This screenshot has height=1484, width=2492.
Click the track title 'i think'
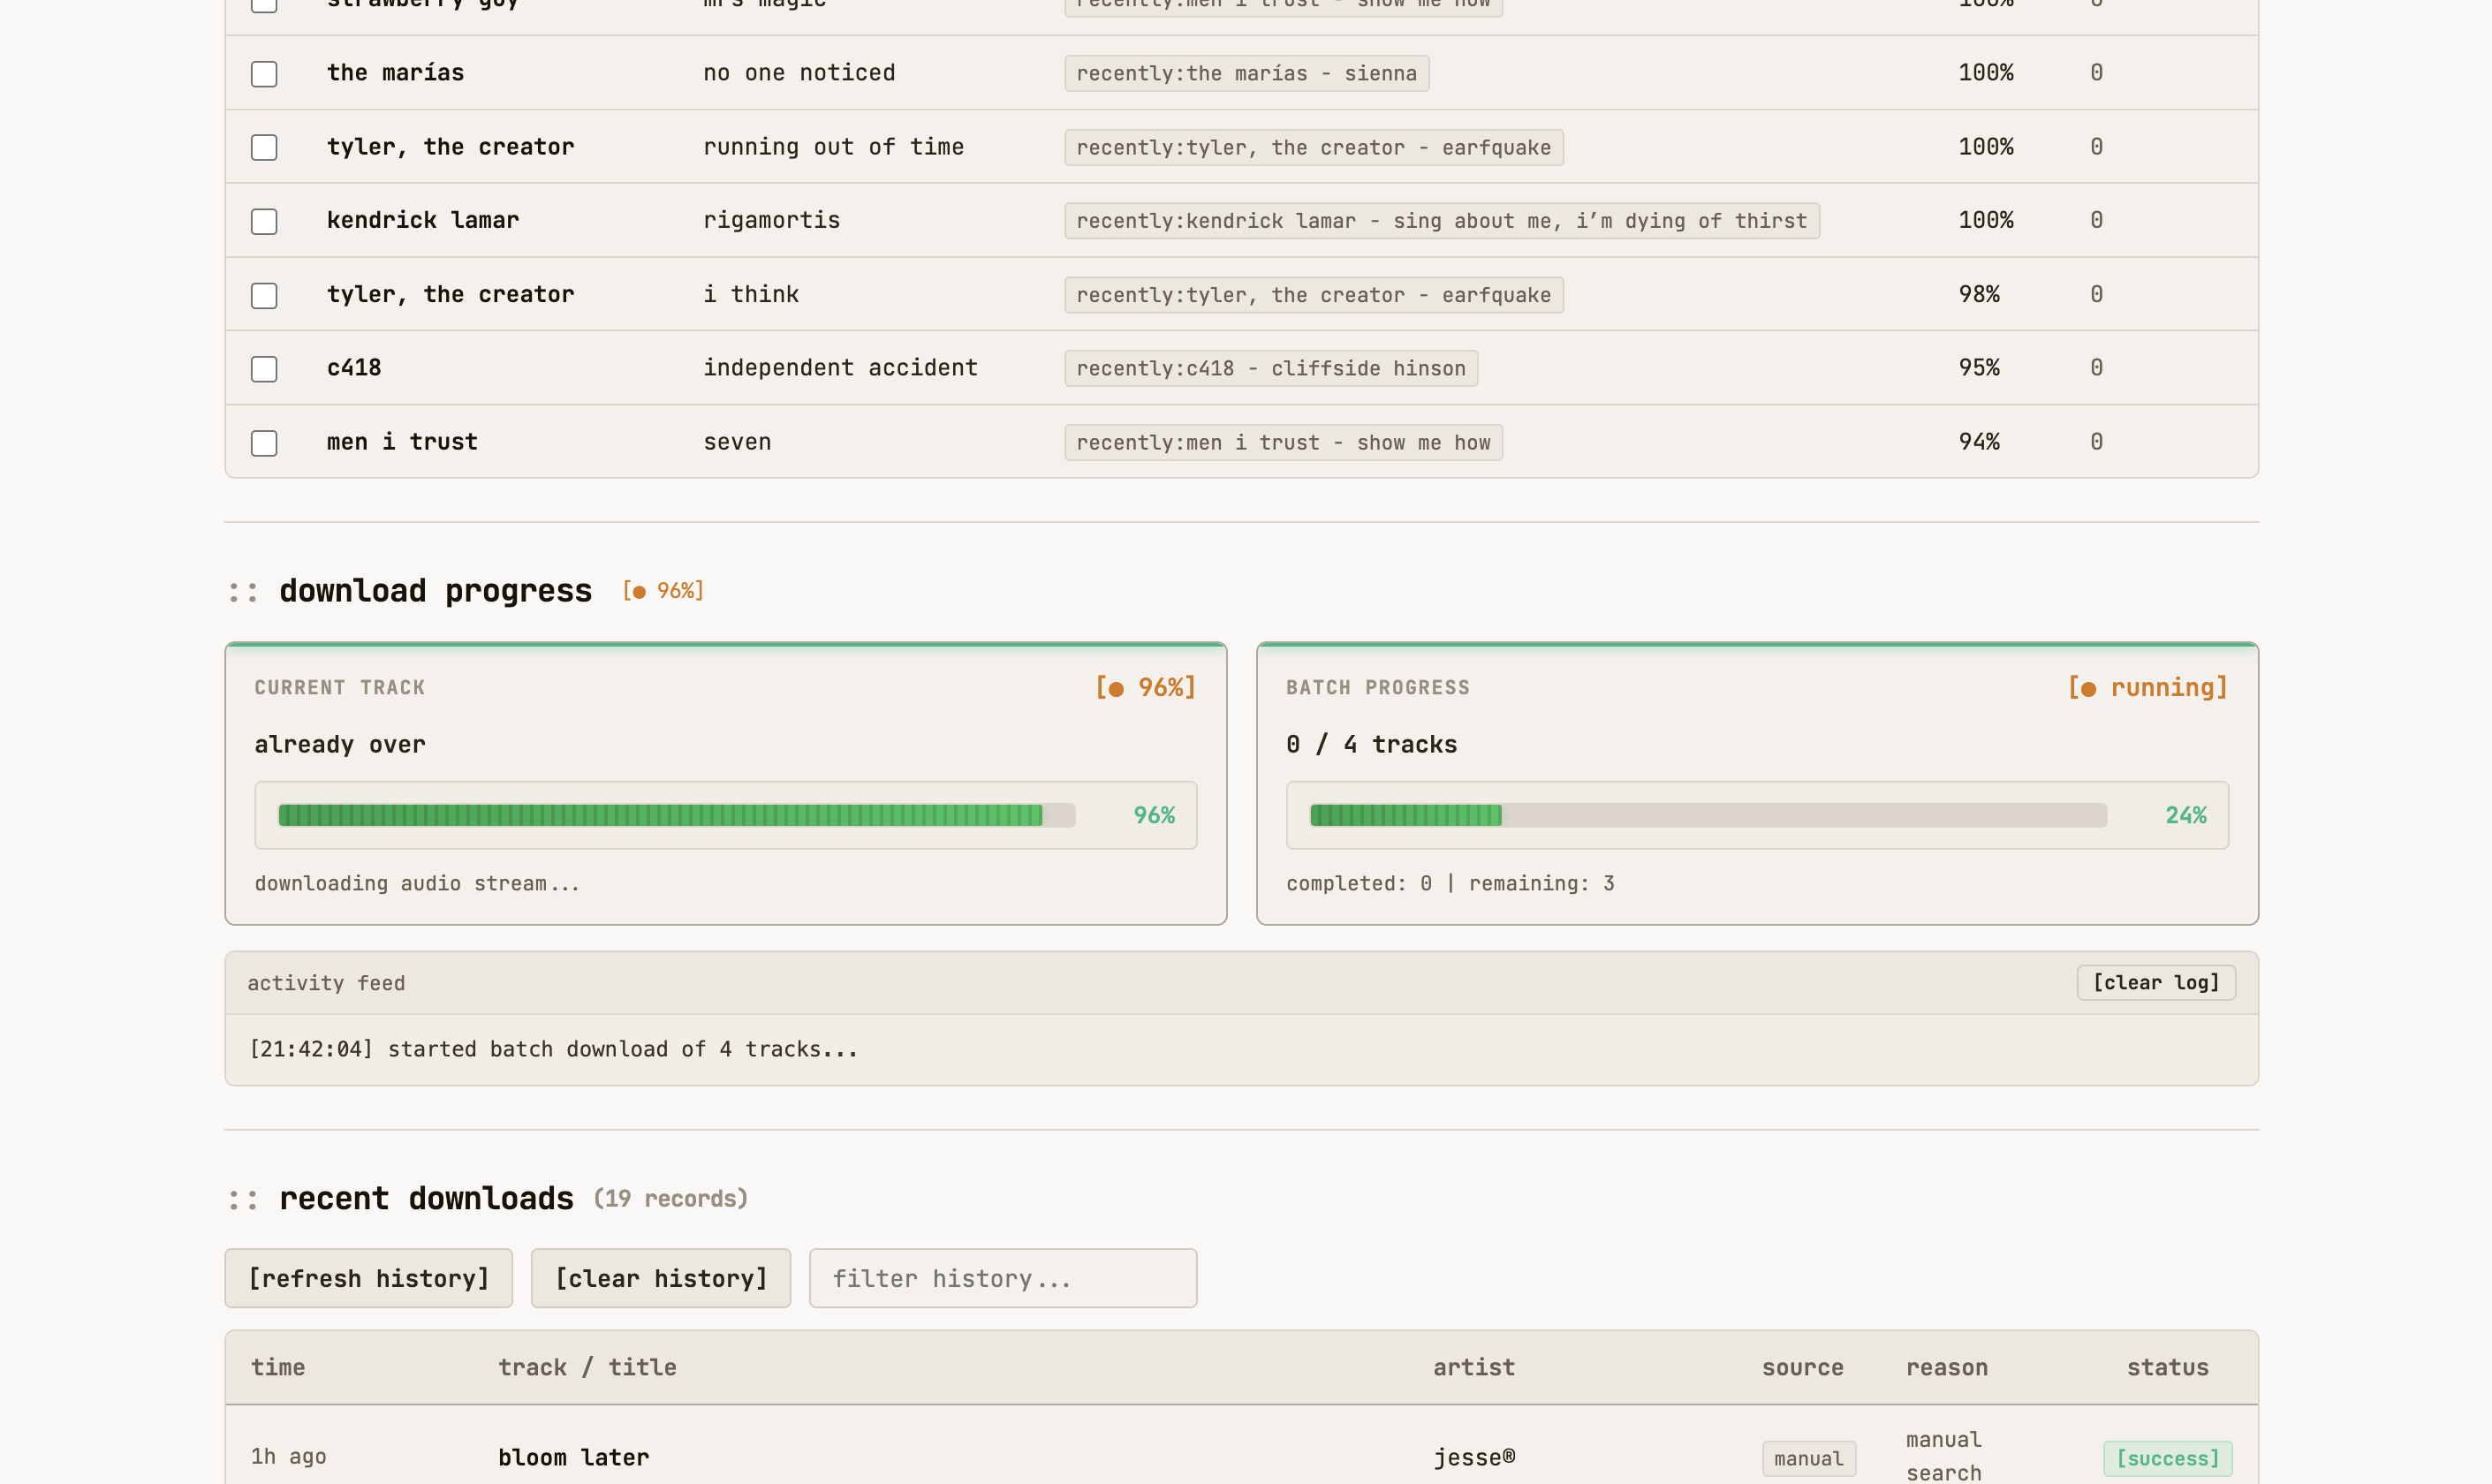click(751, 294)
